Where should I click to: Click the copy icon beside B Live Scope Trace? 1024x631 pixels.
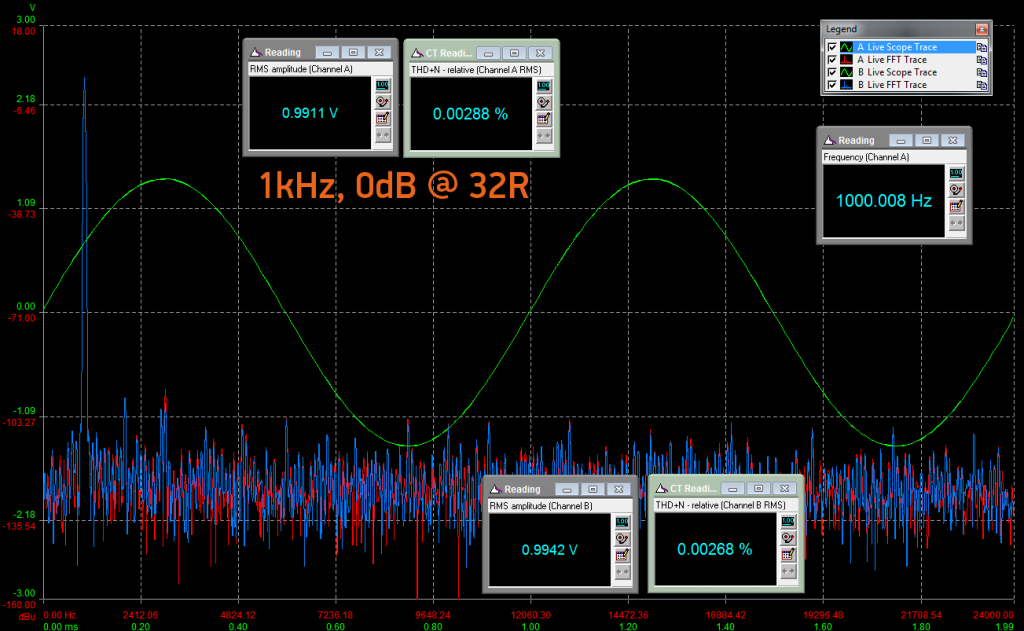(984, 72)
